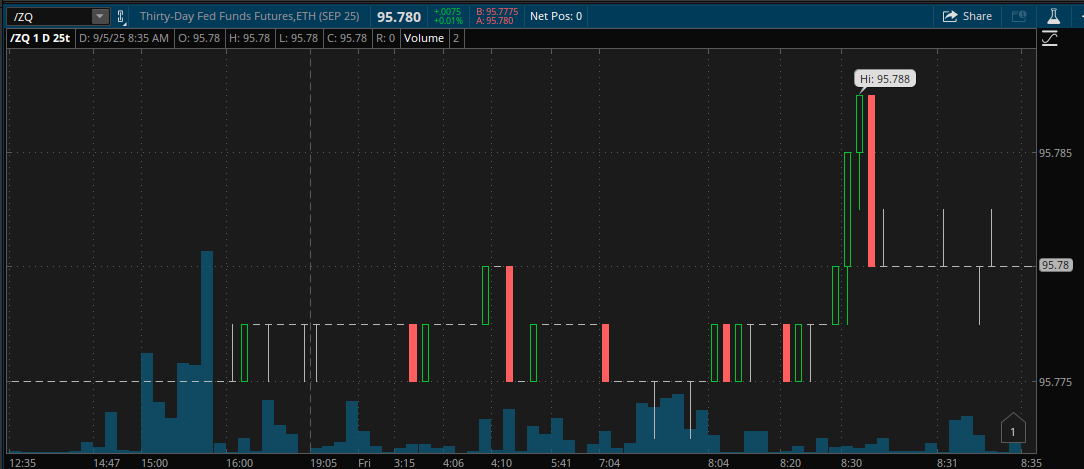Click the 'Net Pos: 0' label
This screenshot has height=469, width=1084.
click(x=556, y=16)
